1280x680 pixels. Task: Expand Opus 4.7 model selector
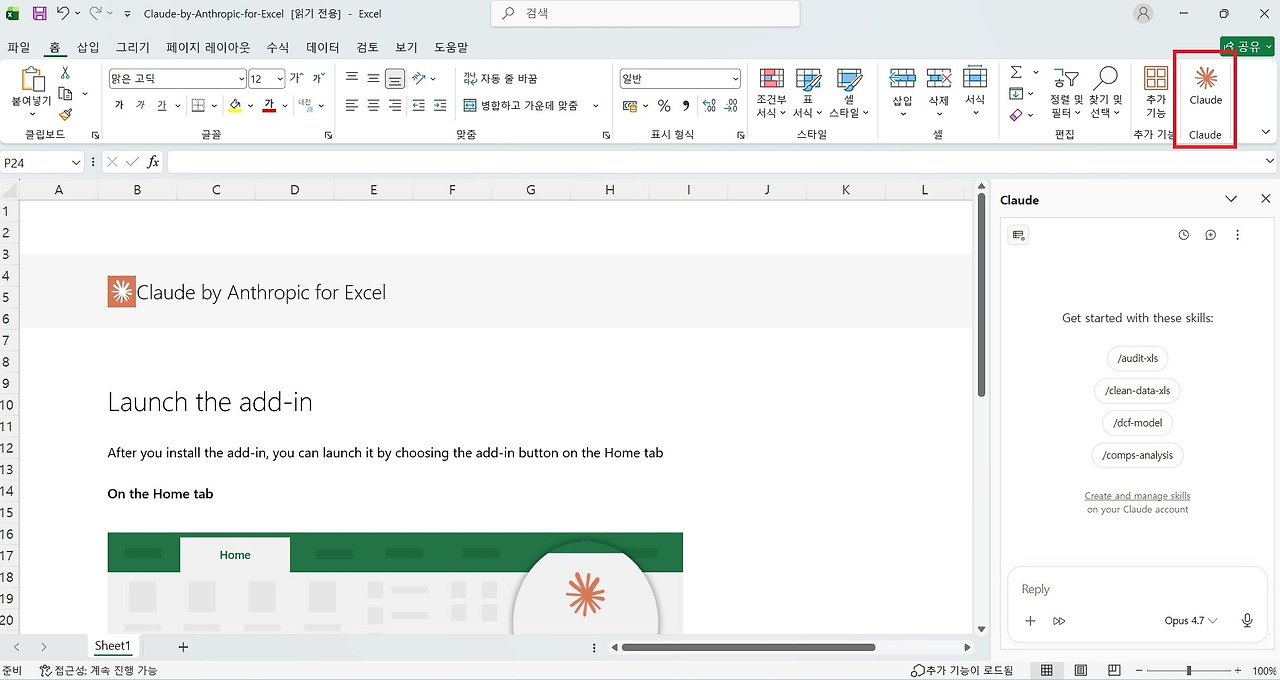[x=1191, y=621]
